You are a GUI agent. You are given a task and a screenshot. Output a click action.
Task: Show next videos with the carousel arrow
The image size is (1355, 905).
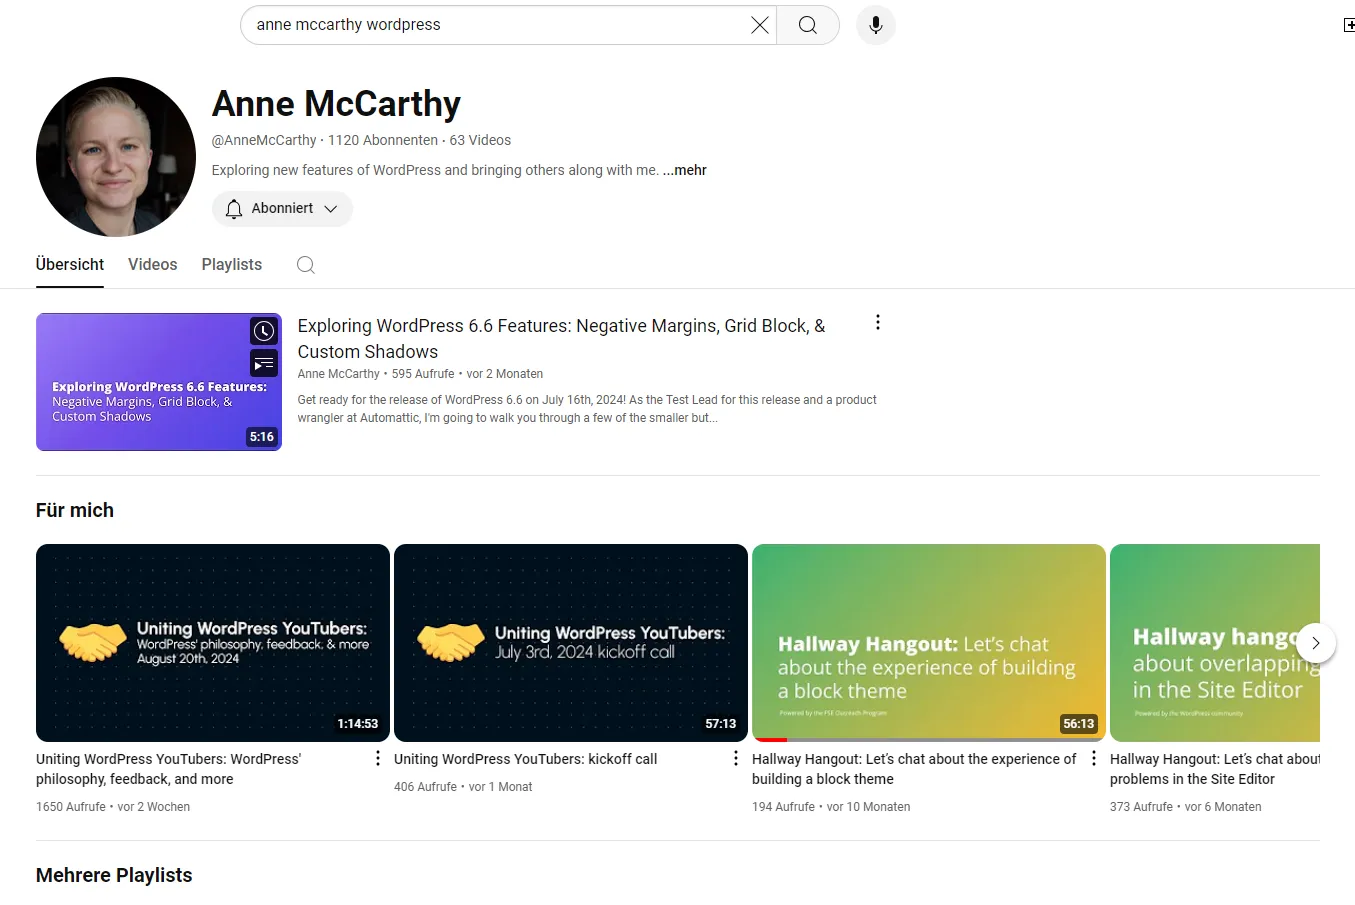pos(1316,643)
